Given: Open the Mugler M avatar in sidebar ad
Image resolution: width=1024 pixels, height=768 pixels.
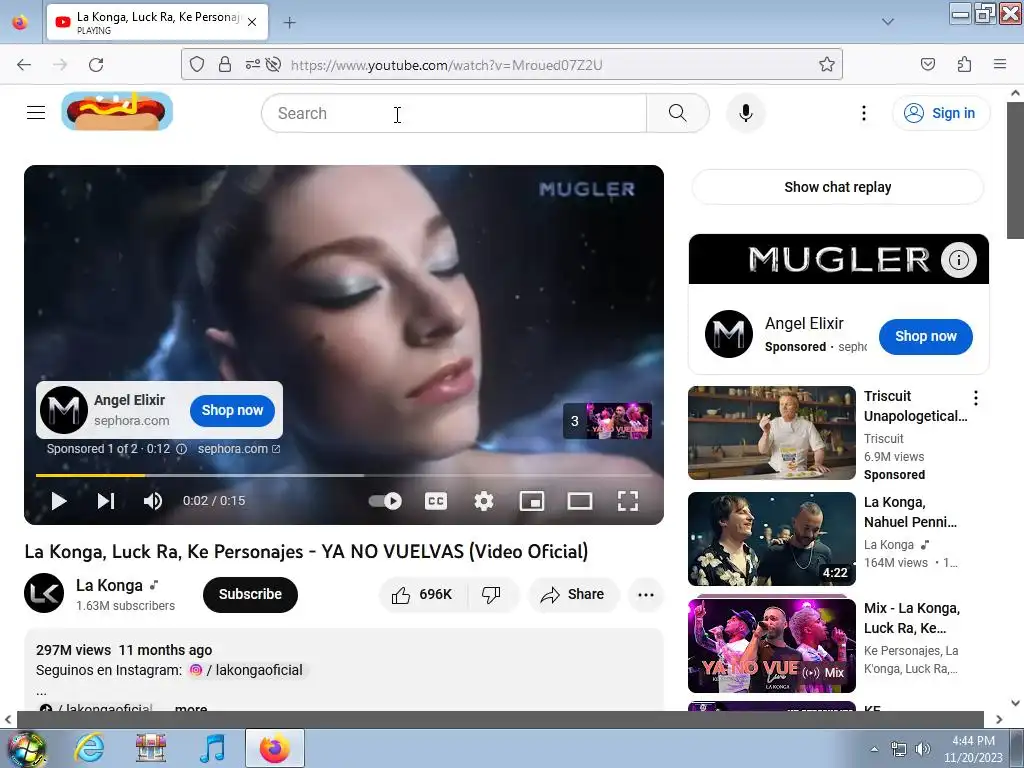Looking at the screenshot, I should (729, 334).
